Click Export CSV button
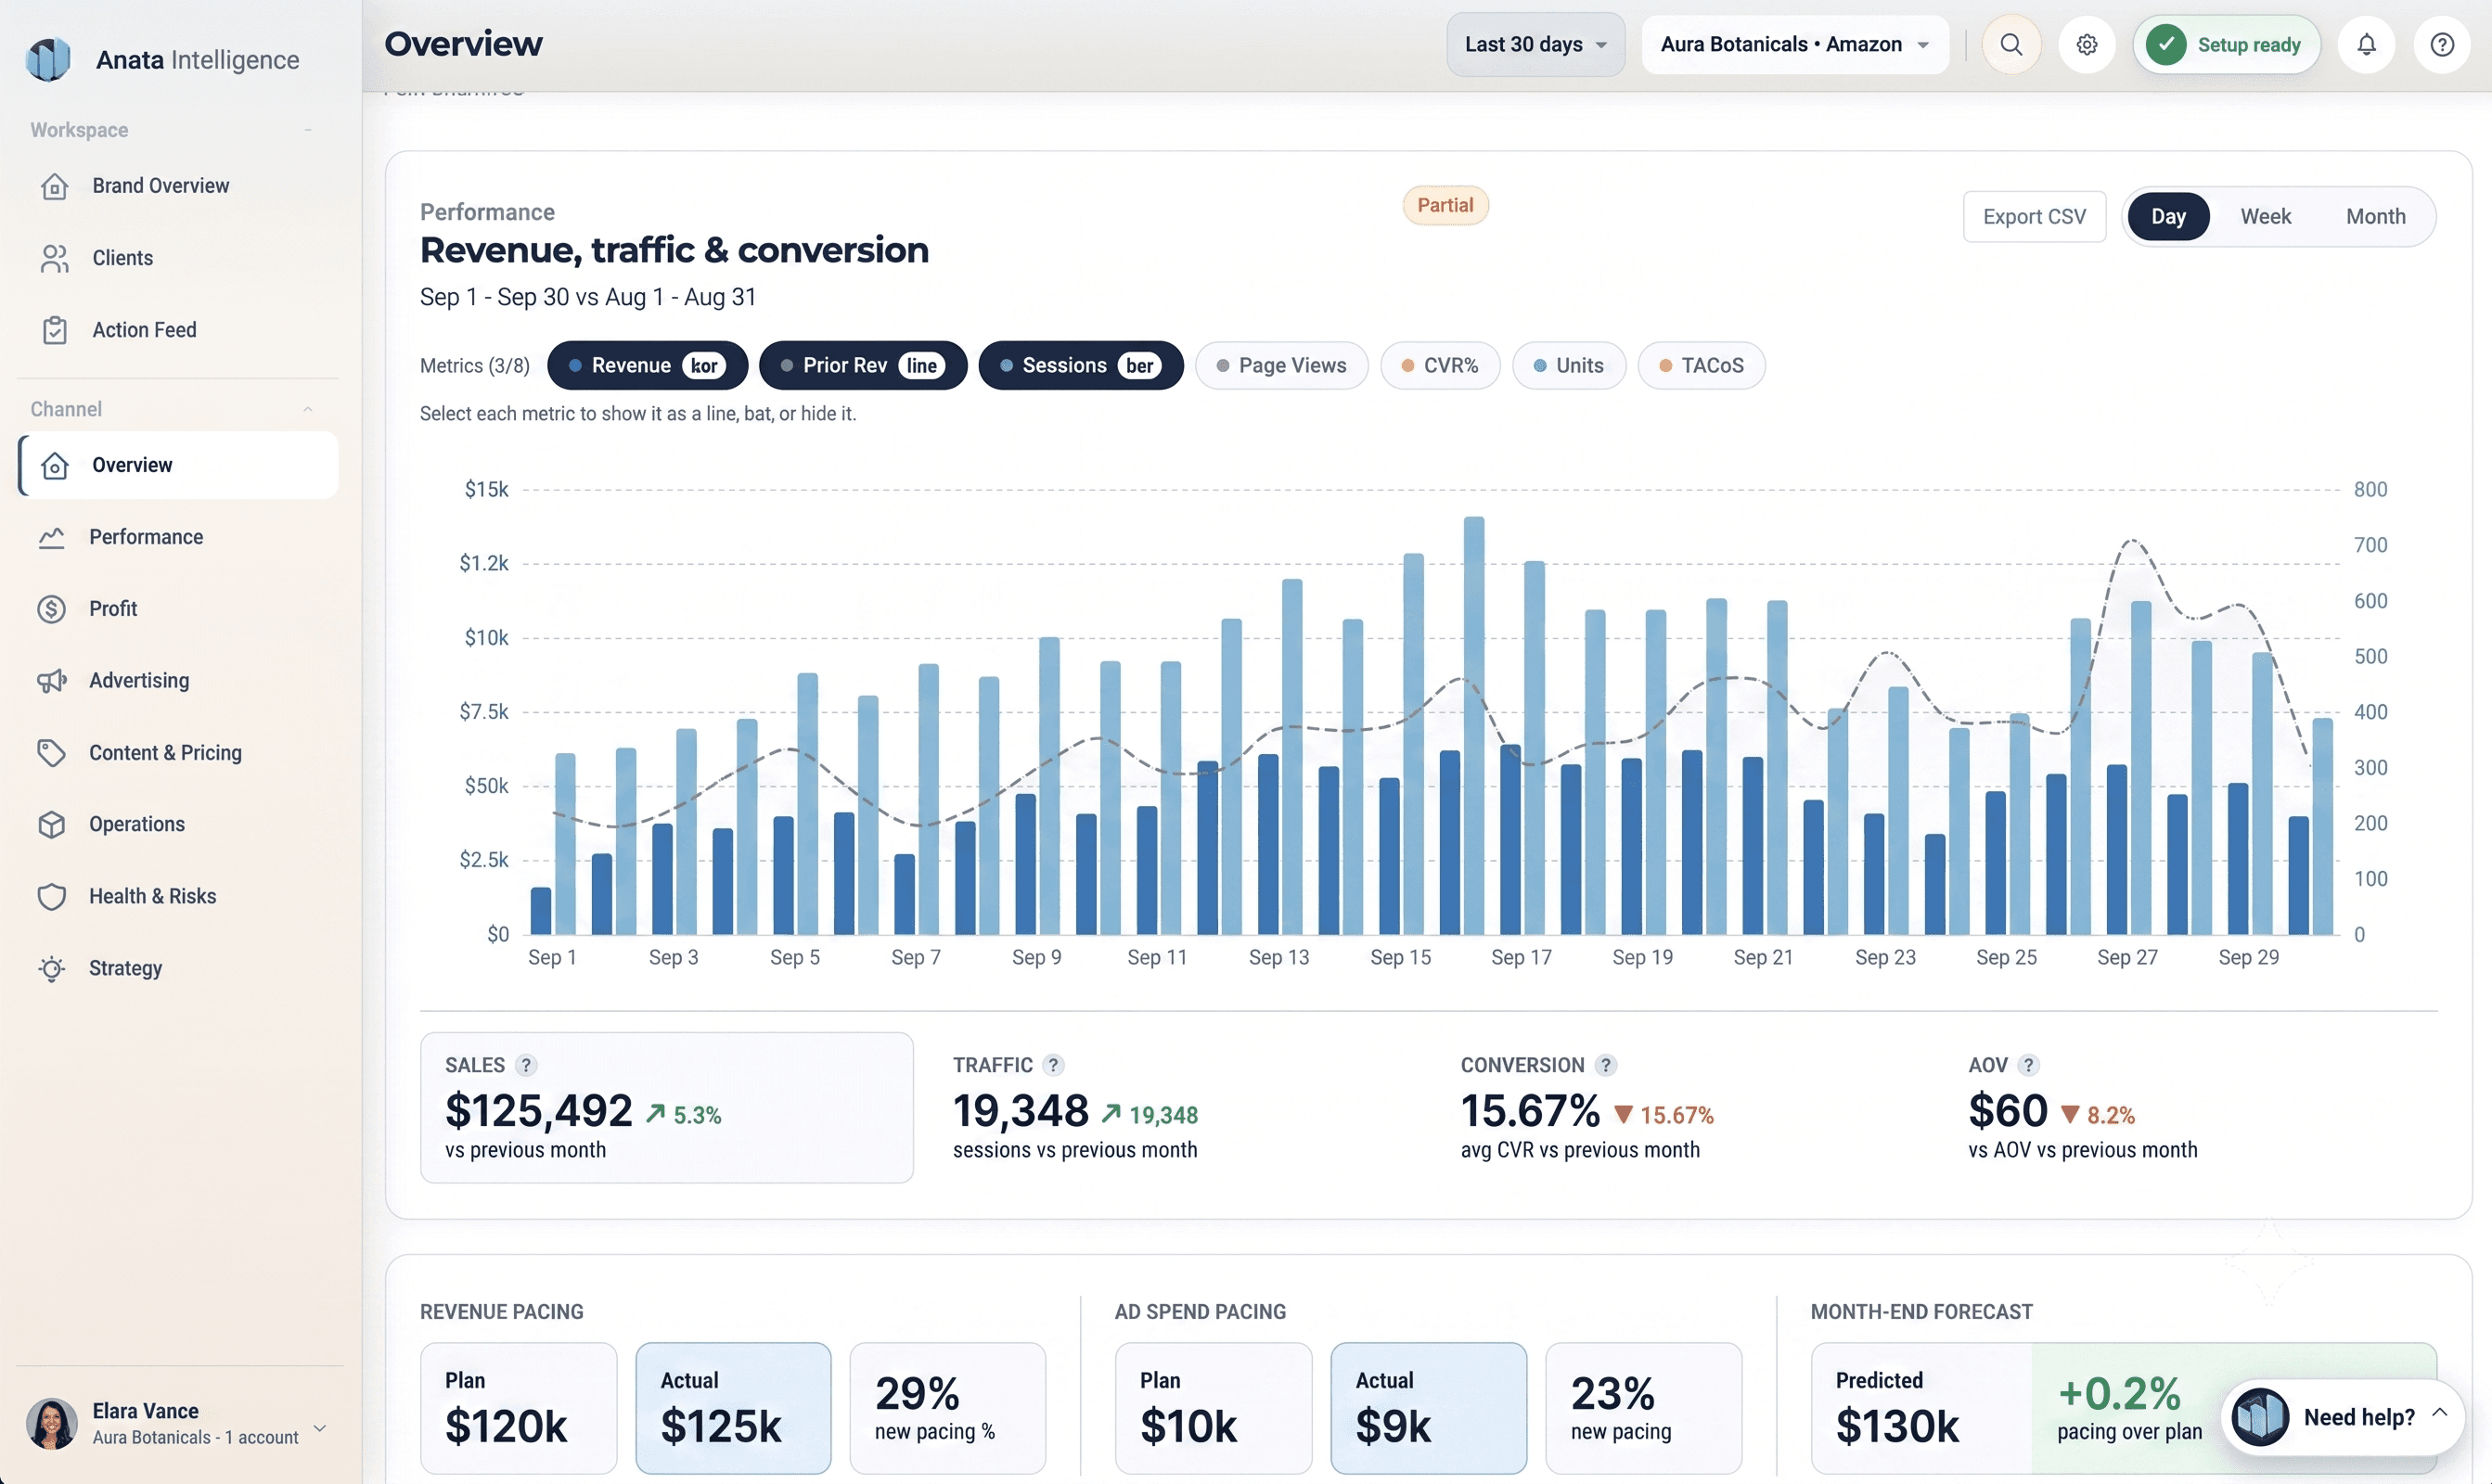 coord(2034,216)
